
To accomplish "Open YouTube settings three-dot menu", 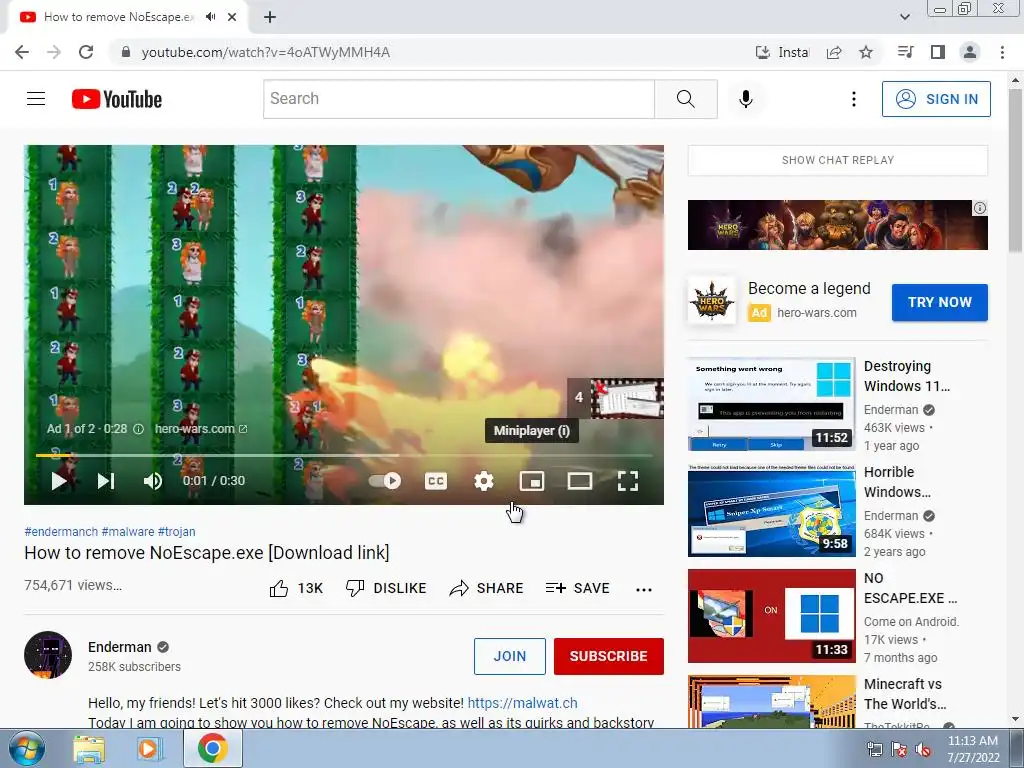I will [x=854, y=99].
